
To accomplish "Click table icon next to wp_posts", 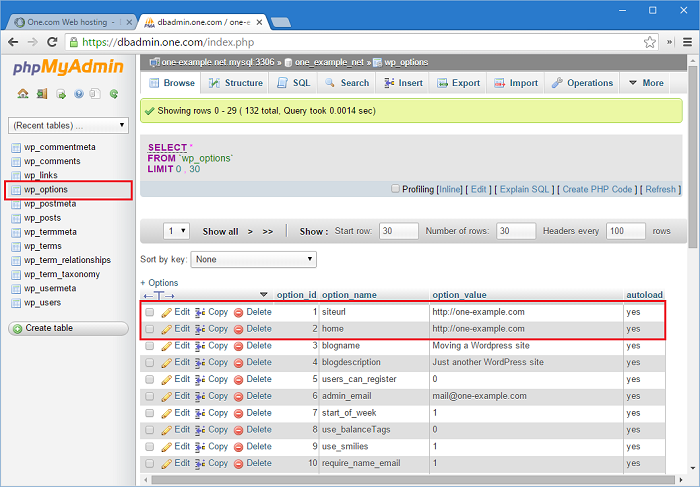I will click(x=16, y=218).
